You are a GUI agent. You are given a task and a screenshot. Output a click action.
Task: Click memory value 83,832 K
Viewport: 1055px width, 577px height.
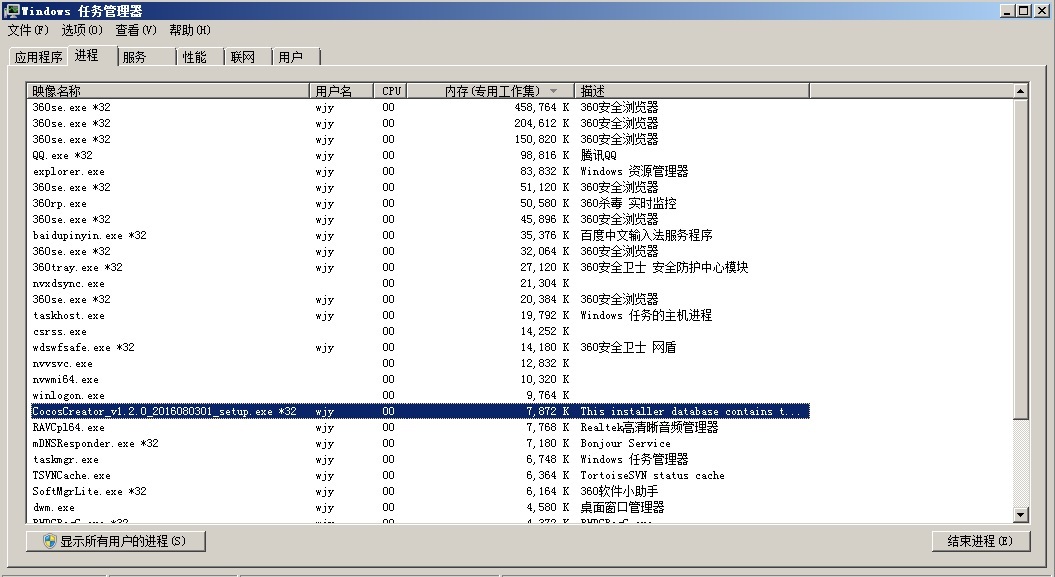click(544, 171)
